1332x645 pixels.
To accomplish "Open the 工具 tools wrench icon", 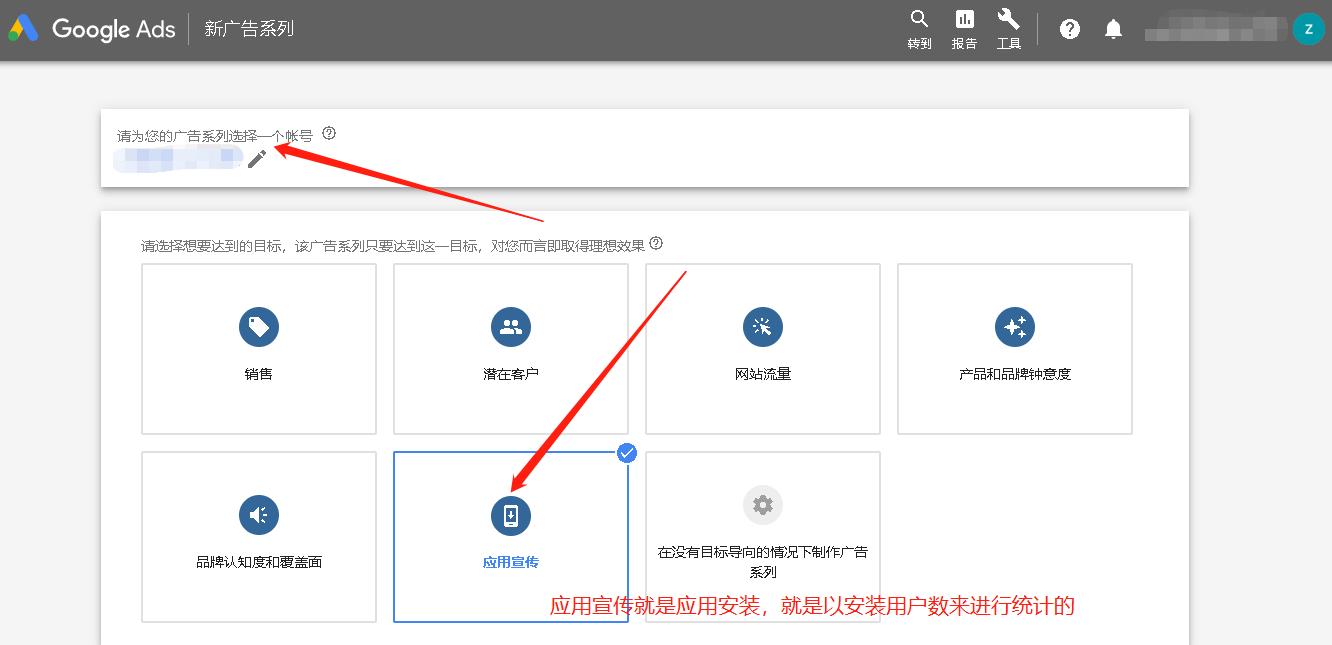I will click(1008, 21).
